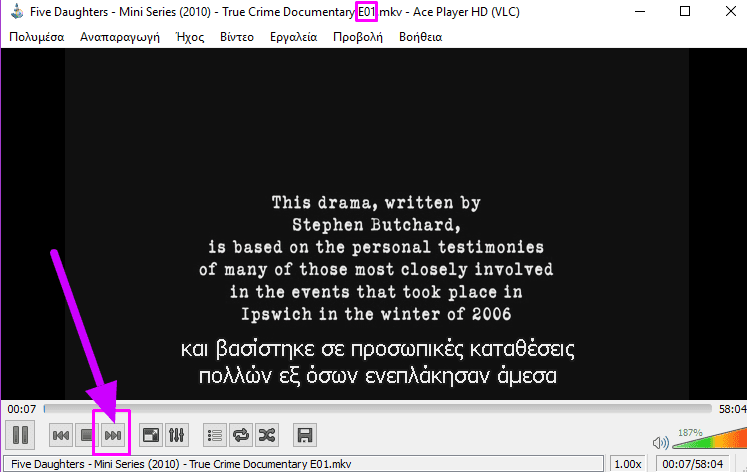747x472 pixels.
Task: Click the status bar file name text
Action: click(181, 464)
